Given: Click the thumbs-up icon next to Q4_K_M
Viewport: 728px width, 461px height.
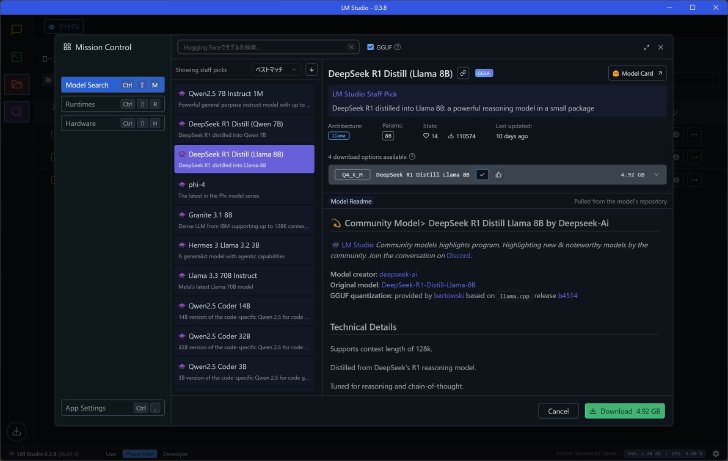Looking at the screenshot, I should tap(498, 175).
